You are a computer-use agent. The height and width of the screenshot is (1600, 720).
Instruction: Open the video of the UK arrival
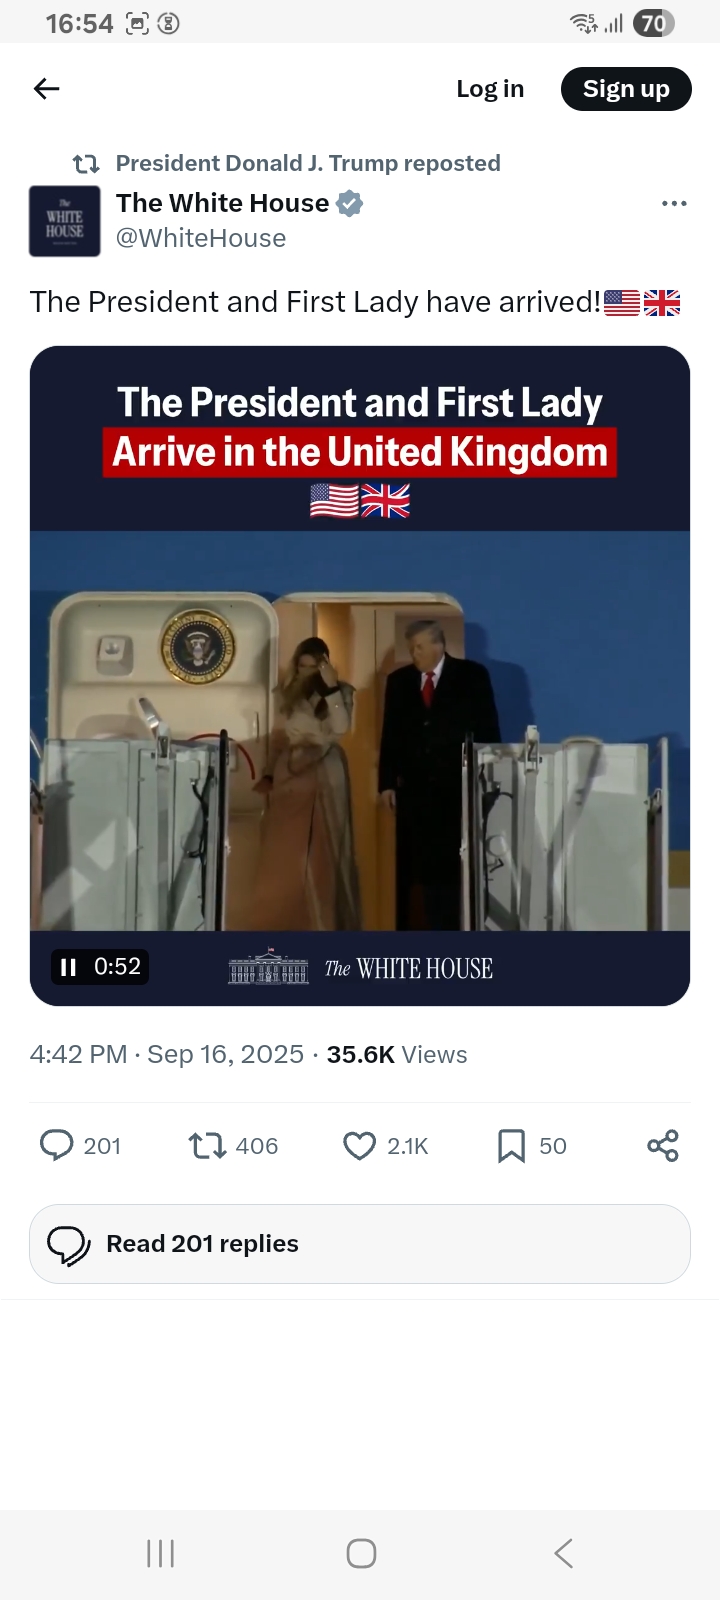360,730
